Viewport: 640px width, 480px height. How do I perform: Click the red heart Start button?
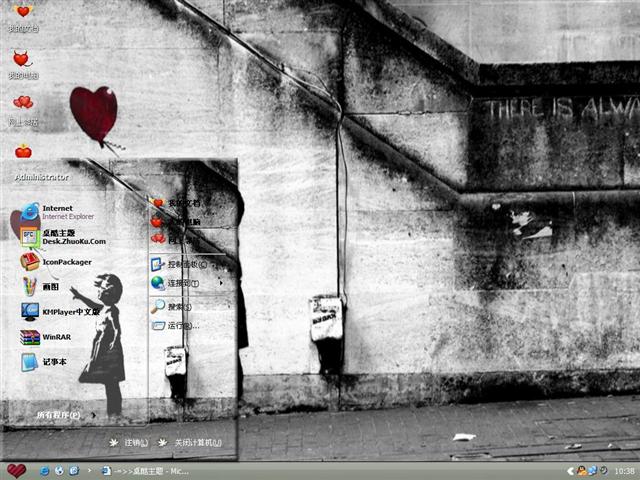16,471
